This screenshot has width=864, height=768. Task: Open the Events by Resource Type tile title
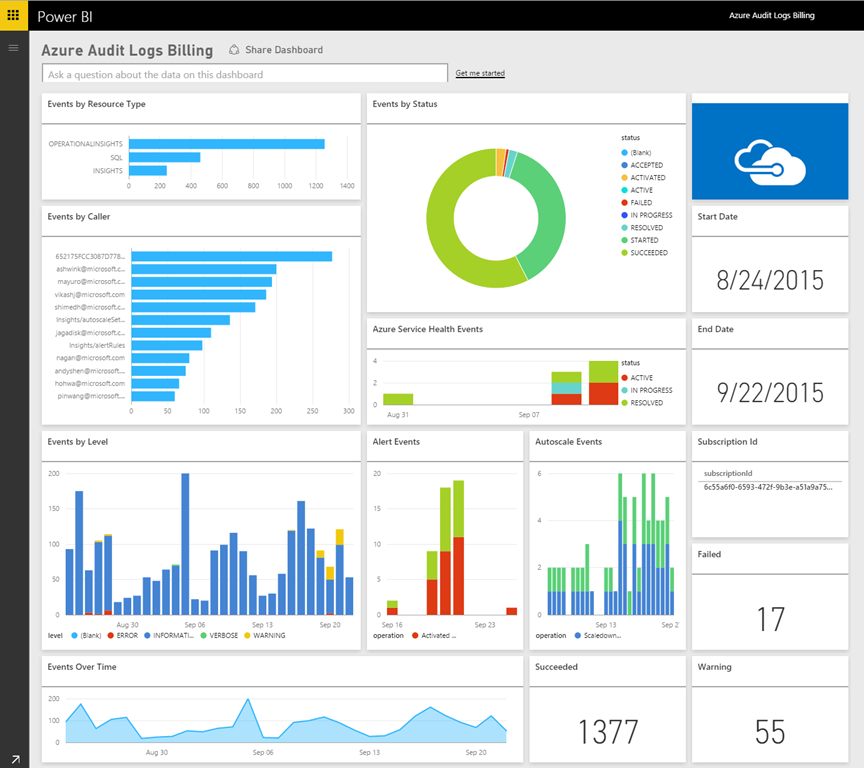tap(96, 104)
